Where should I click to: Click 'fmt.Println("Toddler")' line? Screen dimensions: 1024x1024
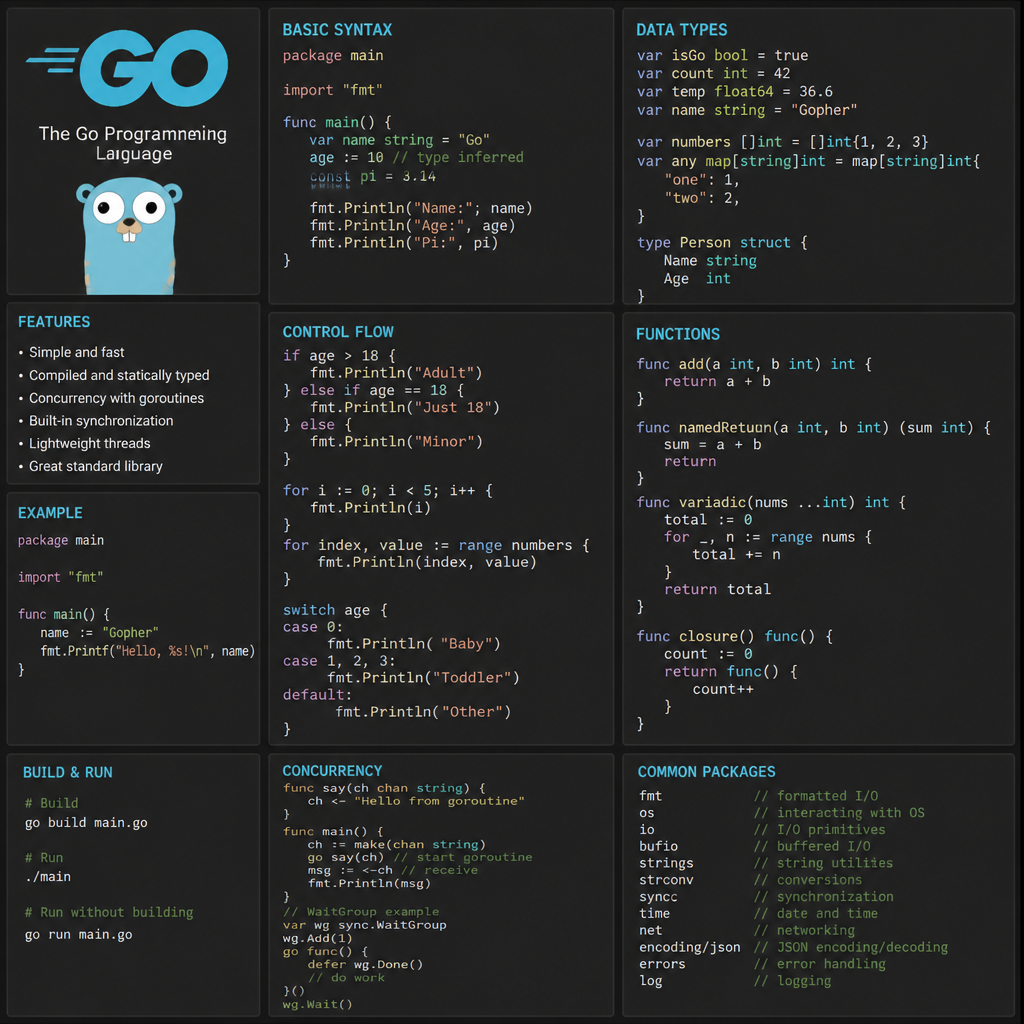click(423, 678)
